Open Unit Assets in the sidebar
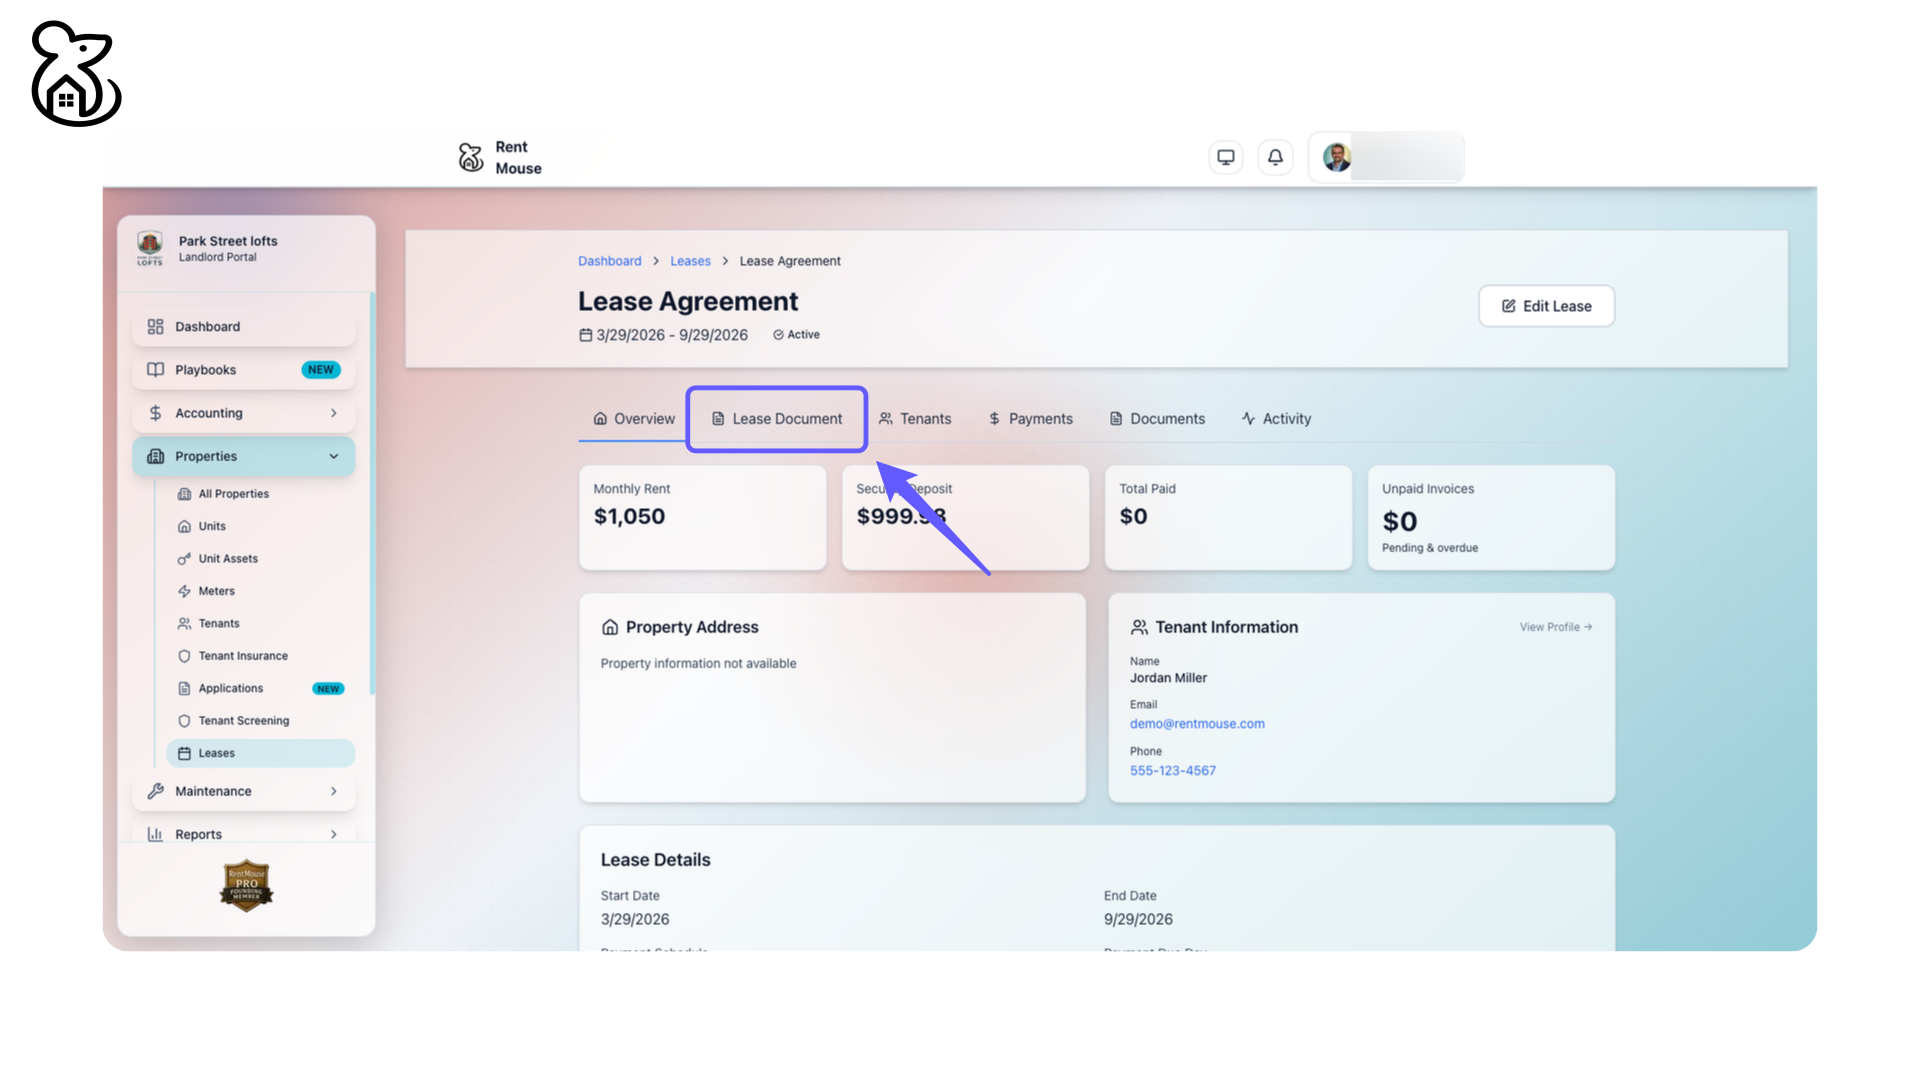 227,559
